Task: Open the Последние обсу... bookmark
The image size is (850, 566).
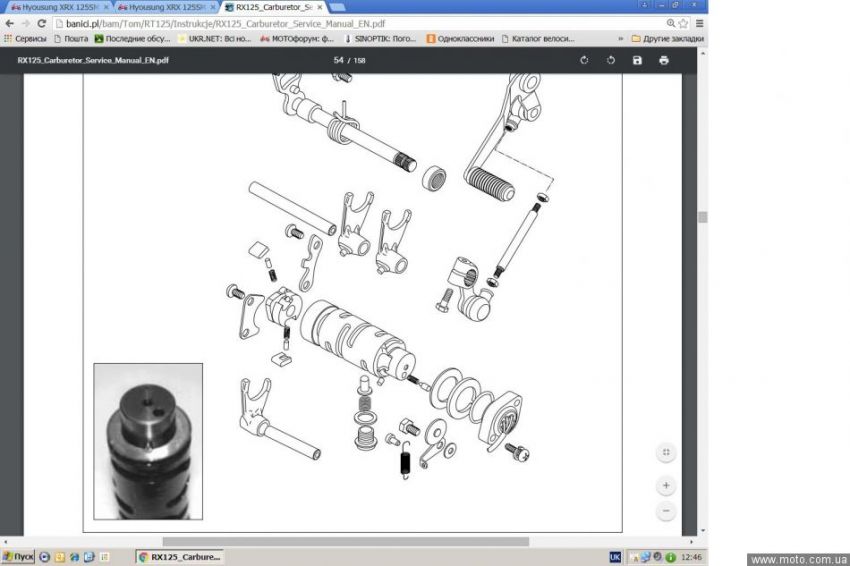Action: (x=132, y=38)
